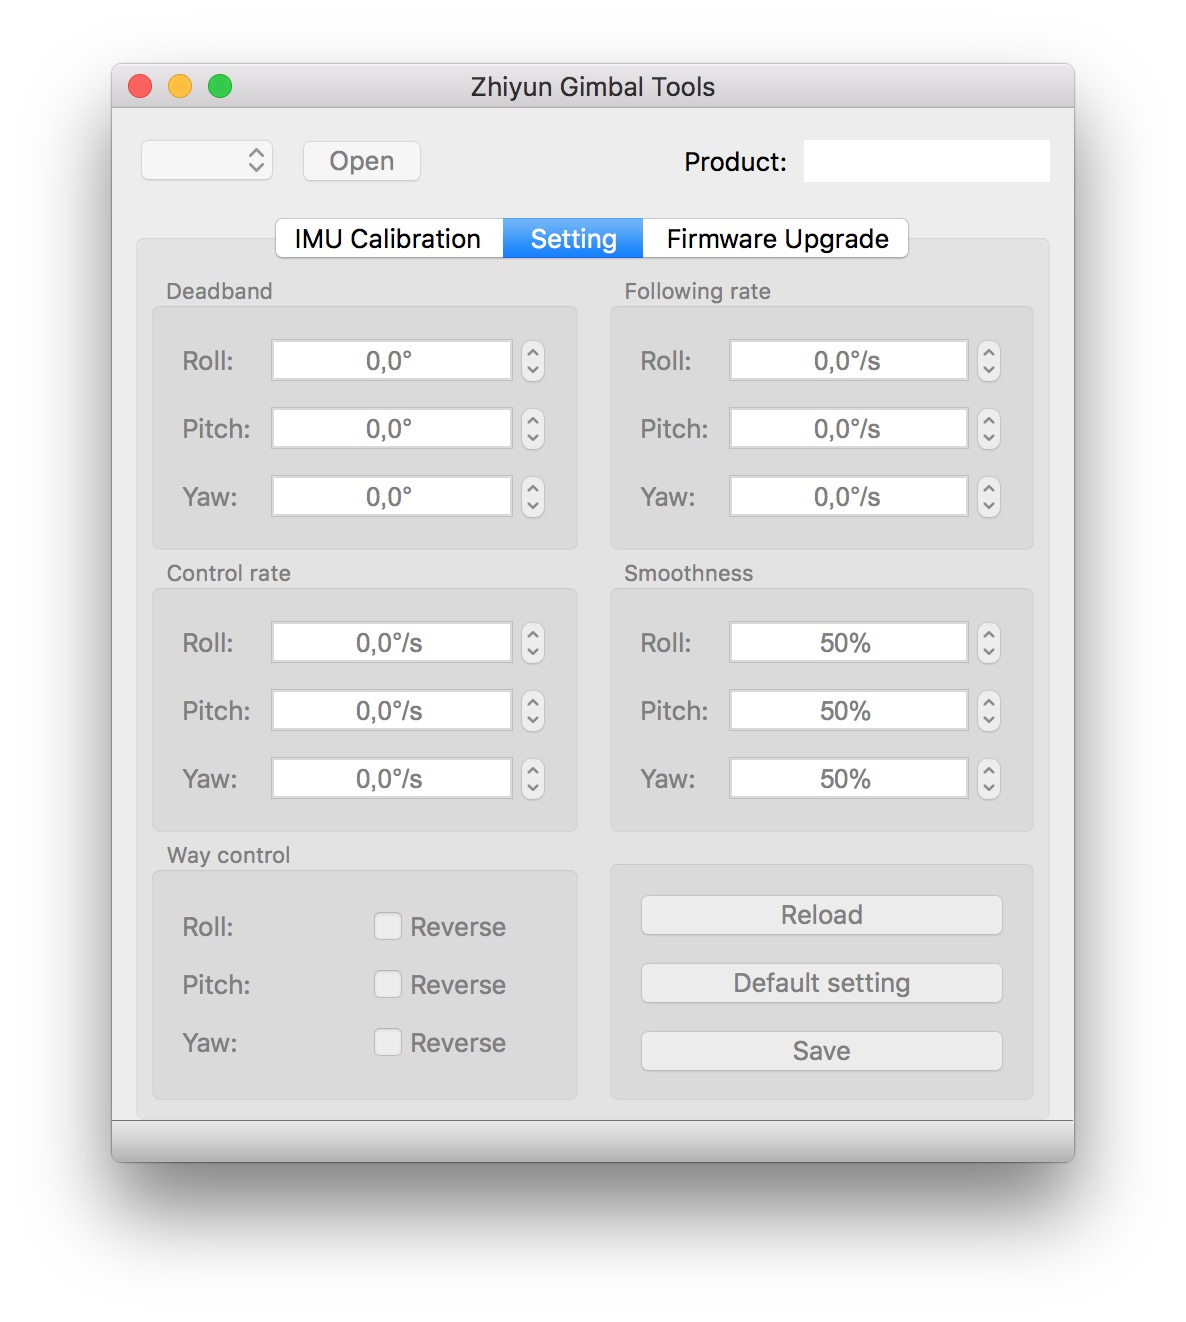
Task: Adjust the Following rate Roll stepper
Action: [x=989, y=361]
